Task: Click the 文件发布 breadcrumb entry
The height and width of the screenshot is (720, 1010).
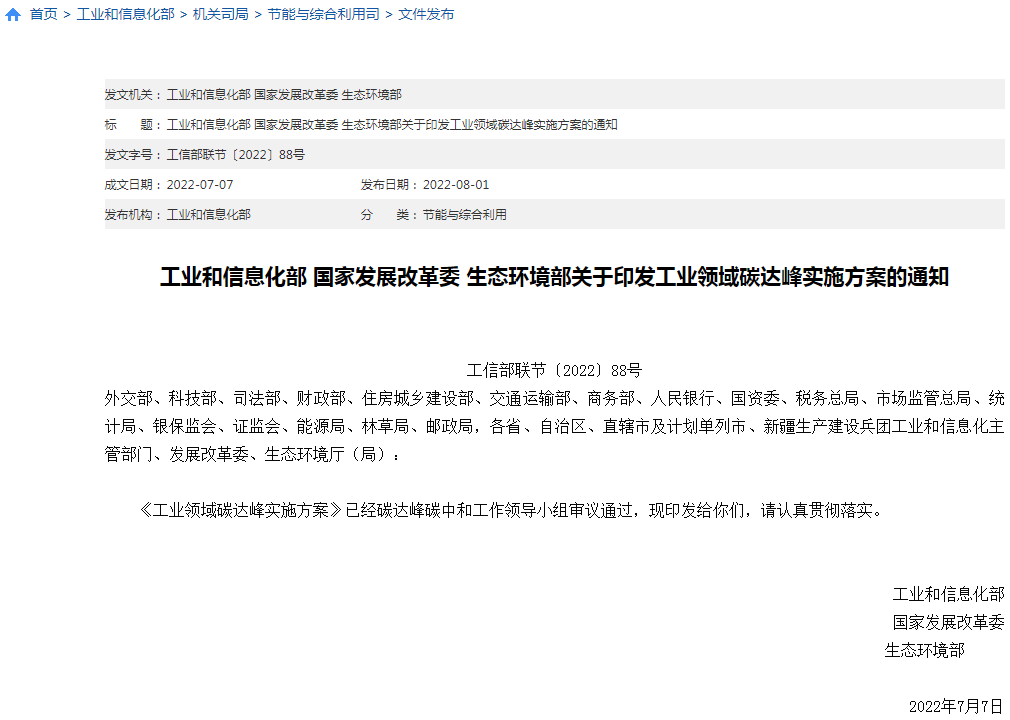Action: pyautogui.click(x=424, y=14)
